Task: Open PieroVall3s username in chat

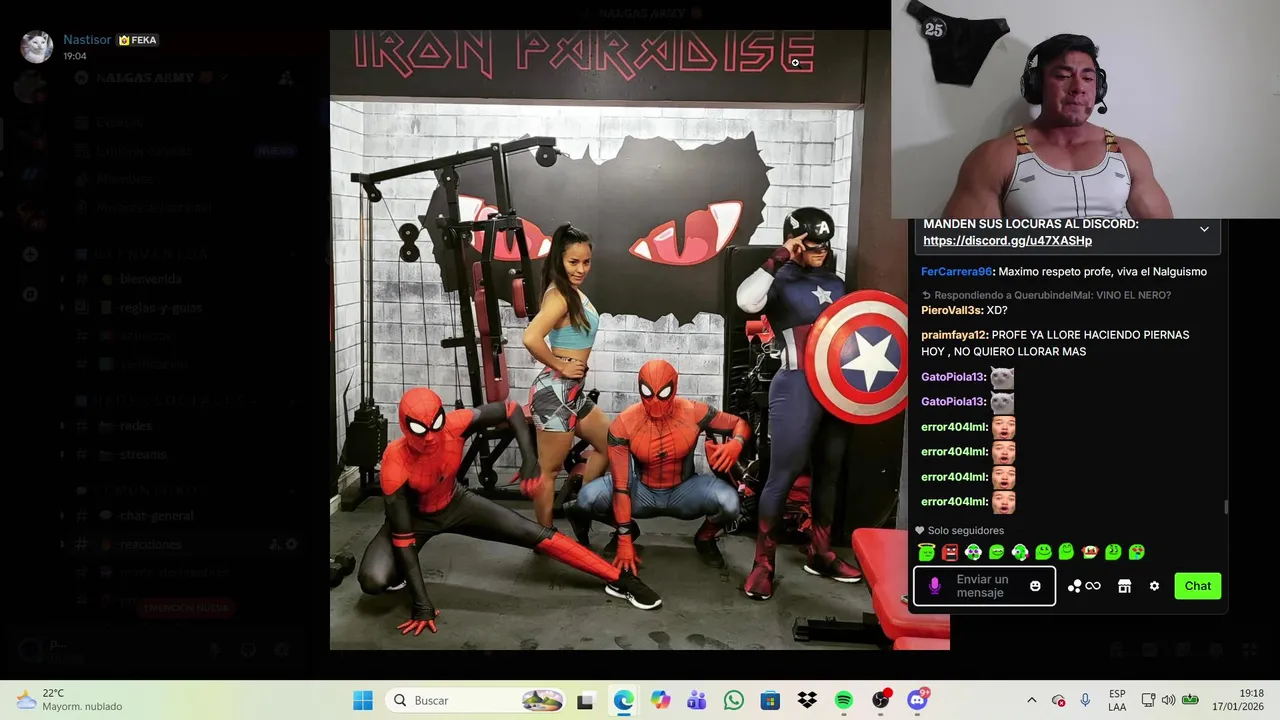Action: point(949,311)
